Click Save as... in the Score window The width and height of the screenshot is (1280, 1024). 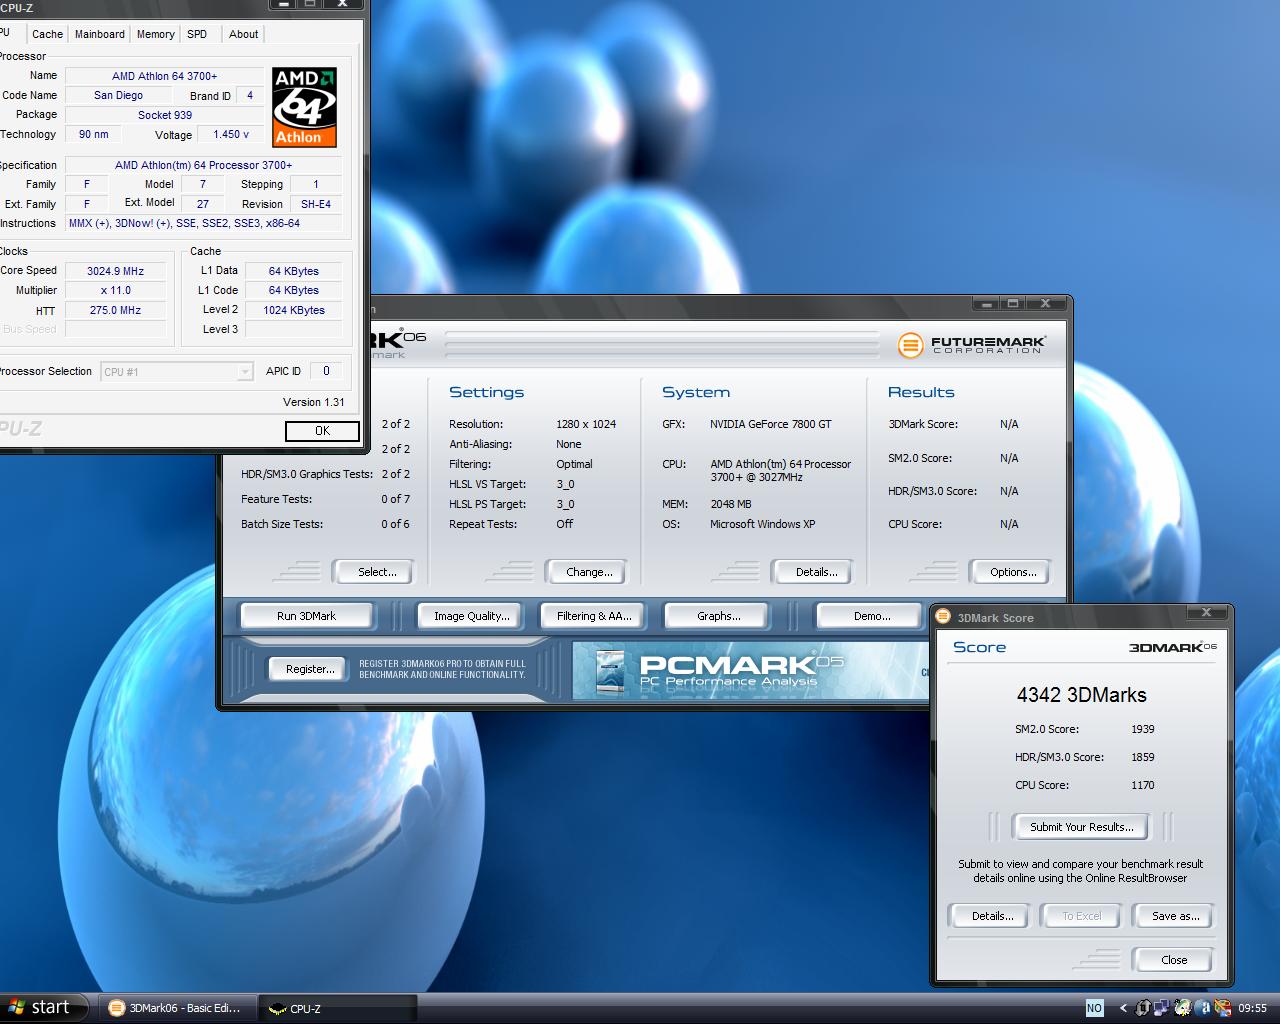point(1175,916)
